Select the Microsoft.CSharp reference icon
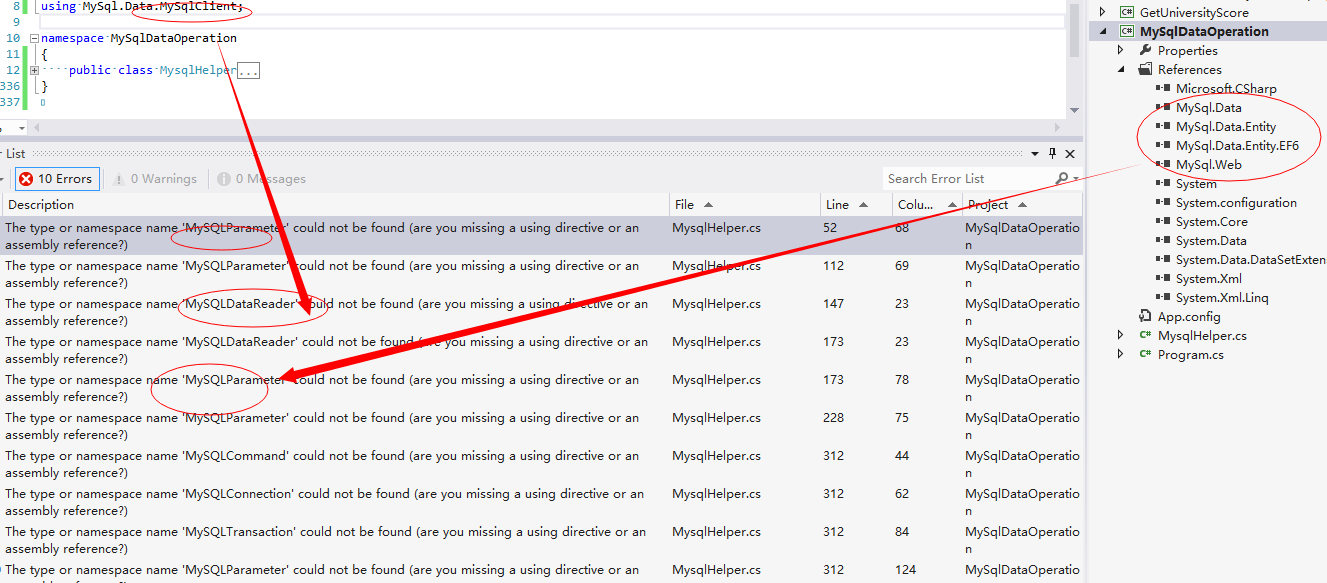The image size is (1327, 583). (1163, 88)
